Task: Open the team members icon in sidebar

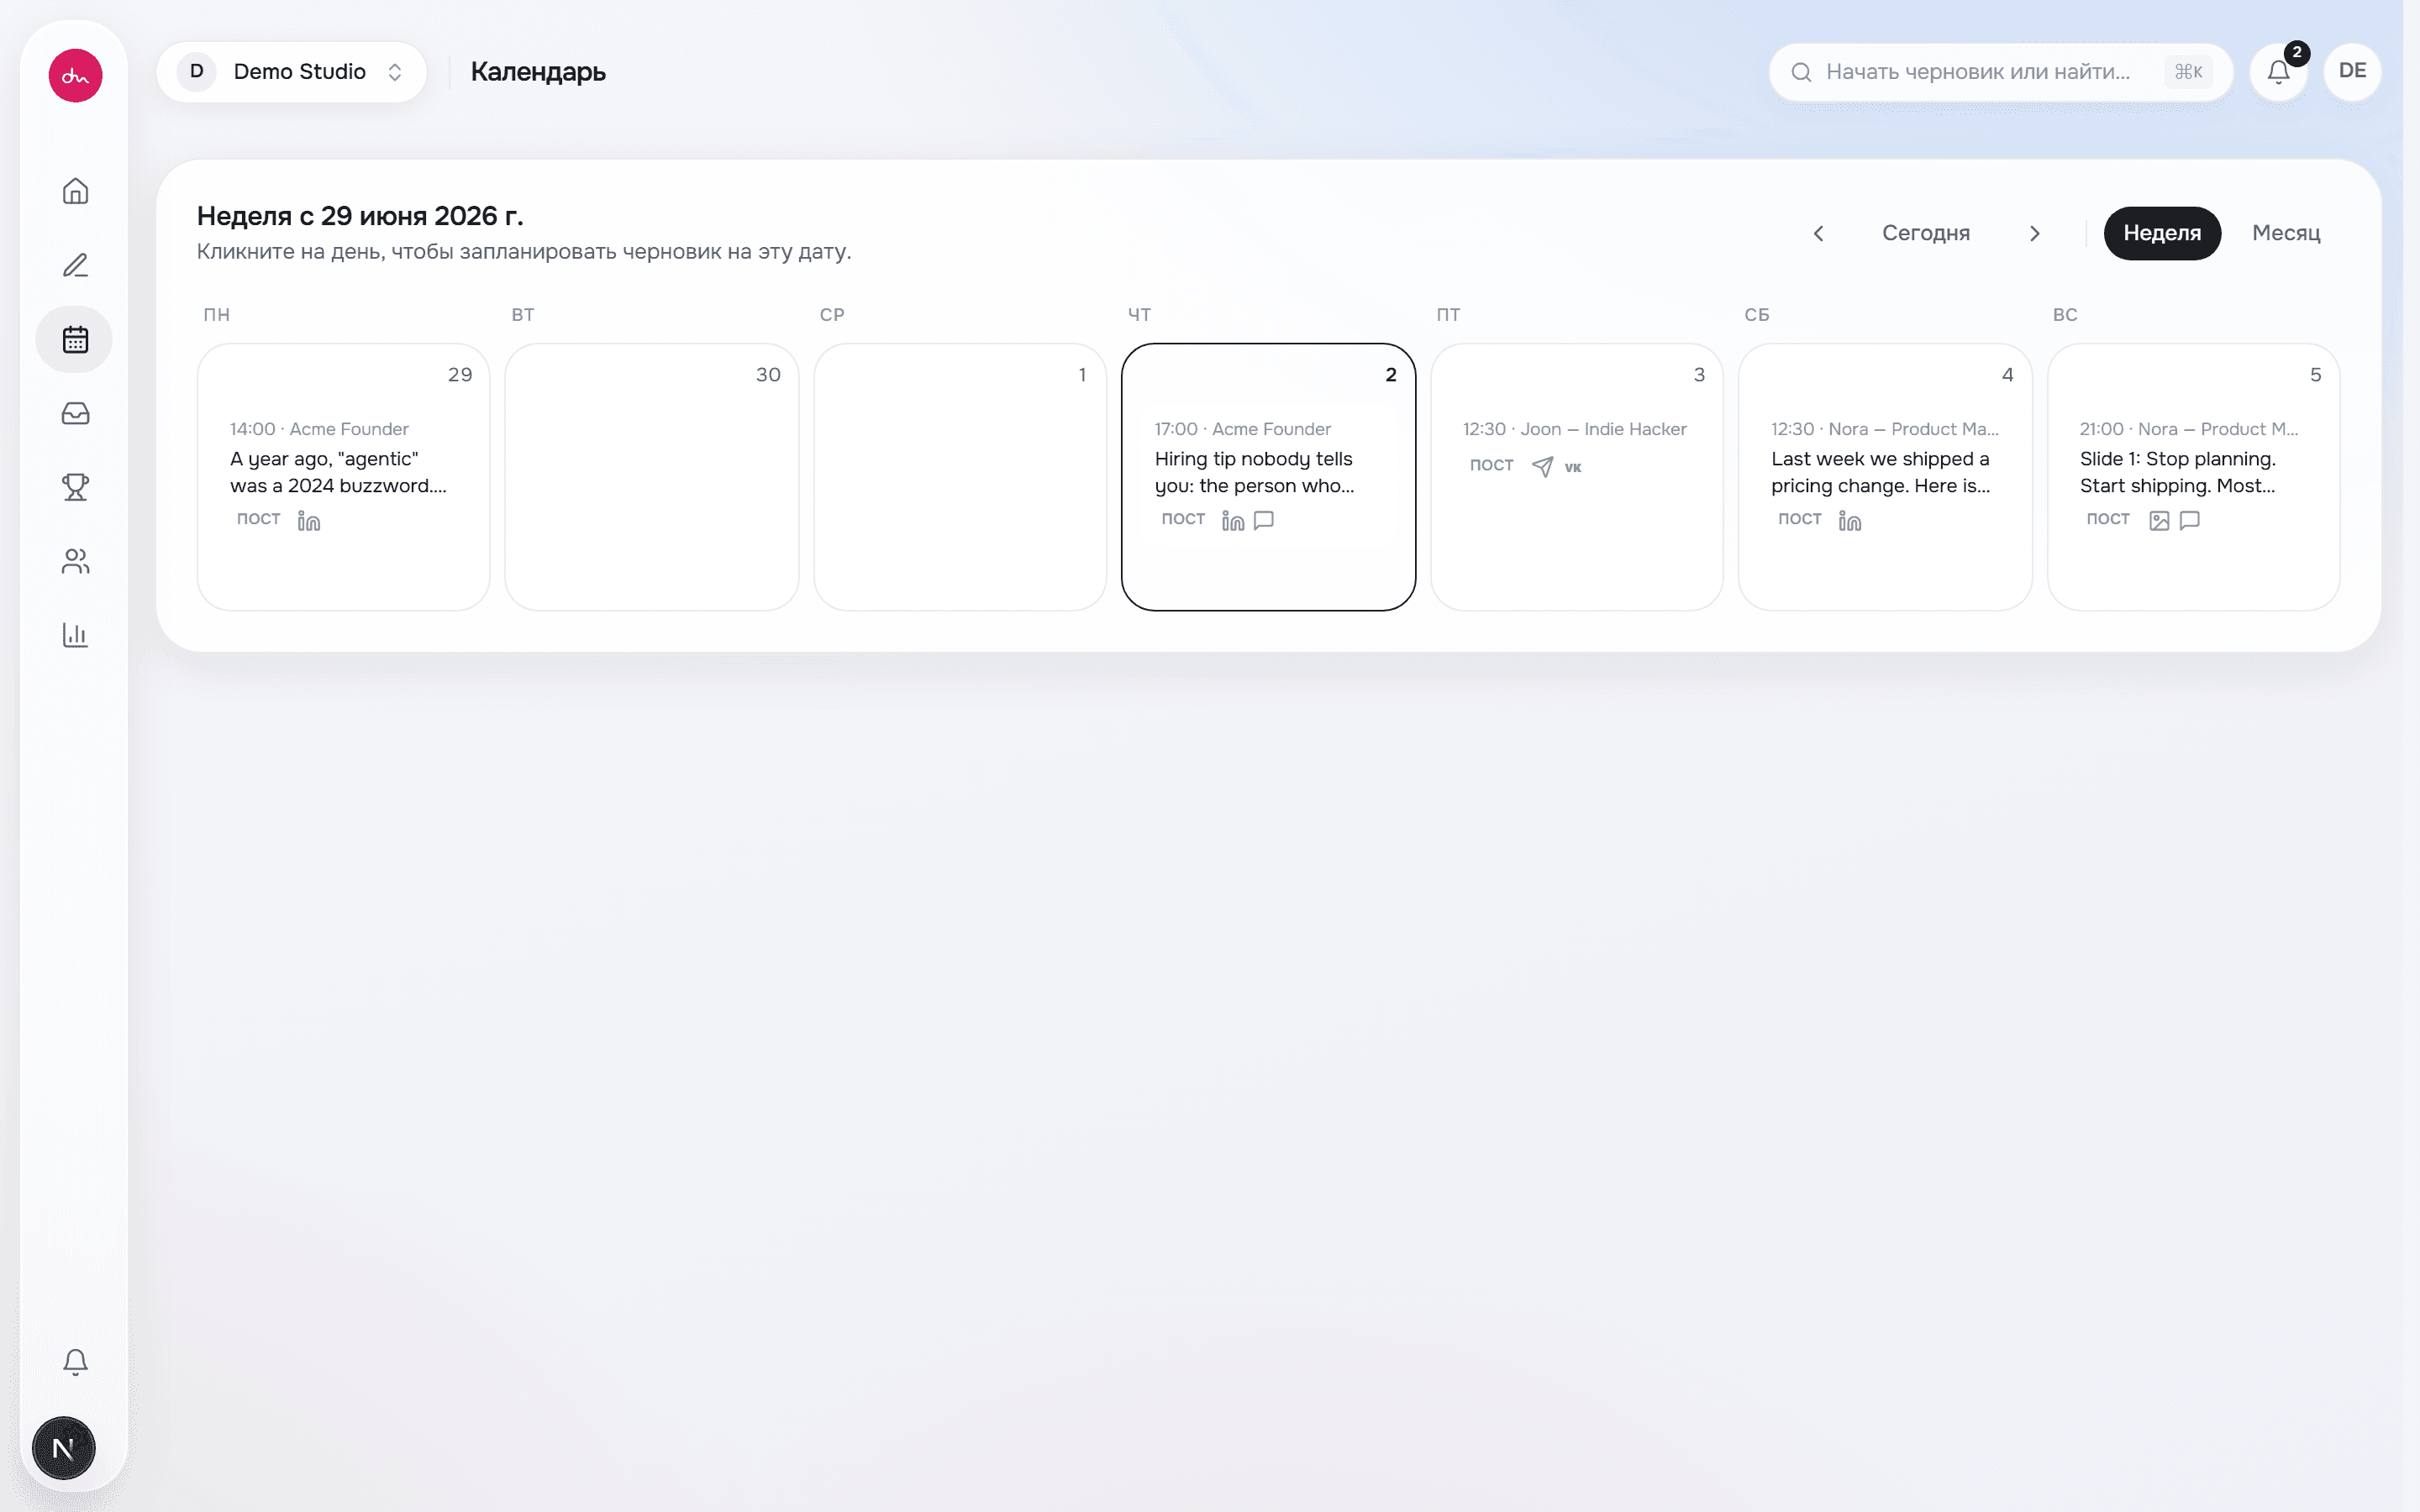Action: tap(75, 561)
